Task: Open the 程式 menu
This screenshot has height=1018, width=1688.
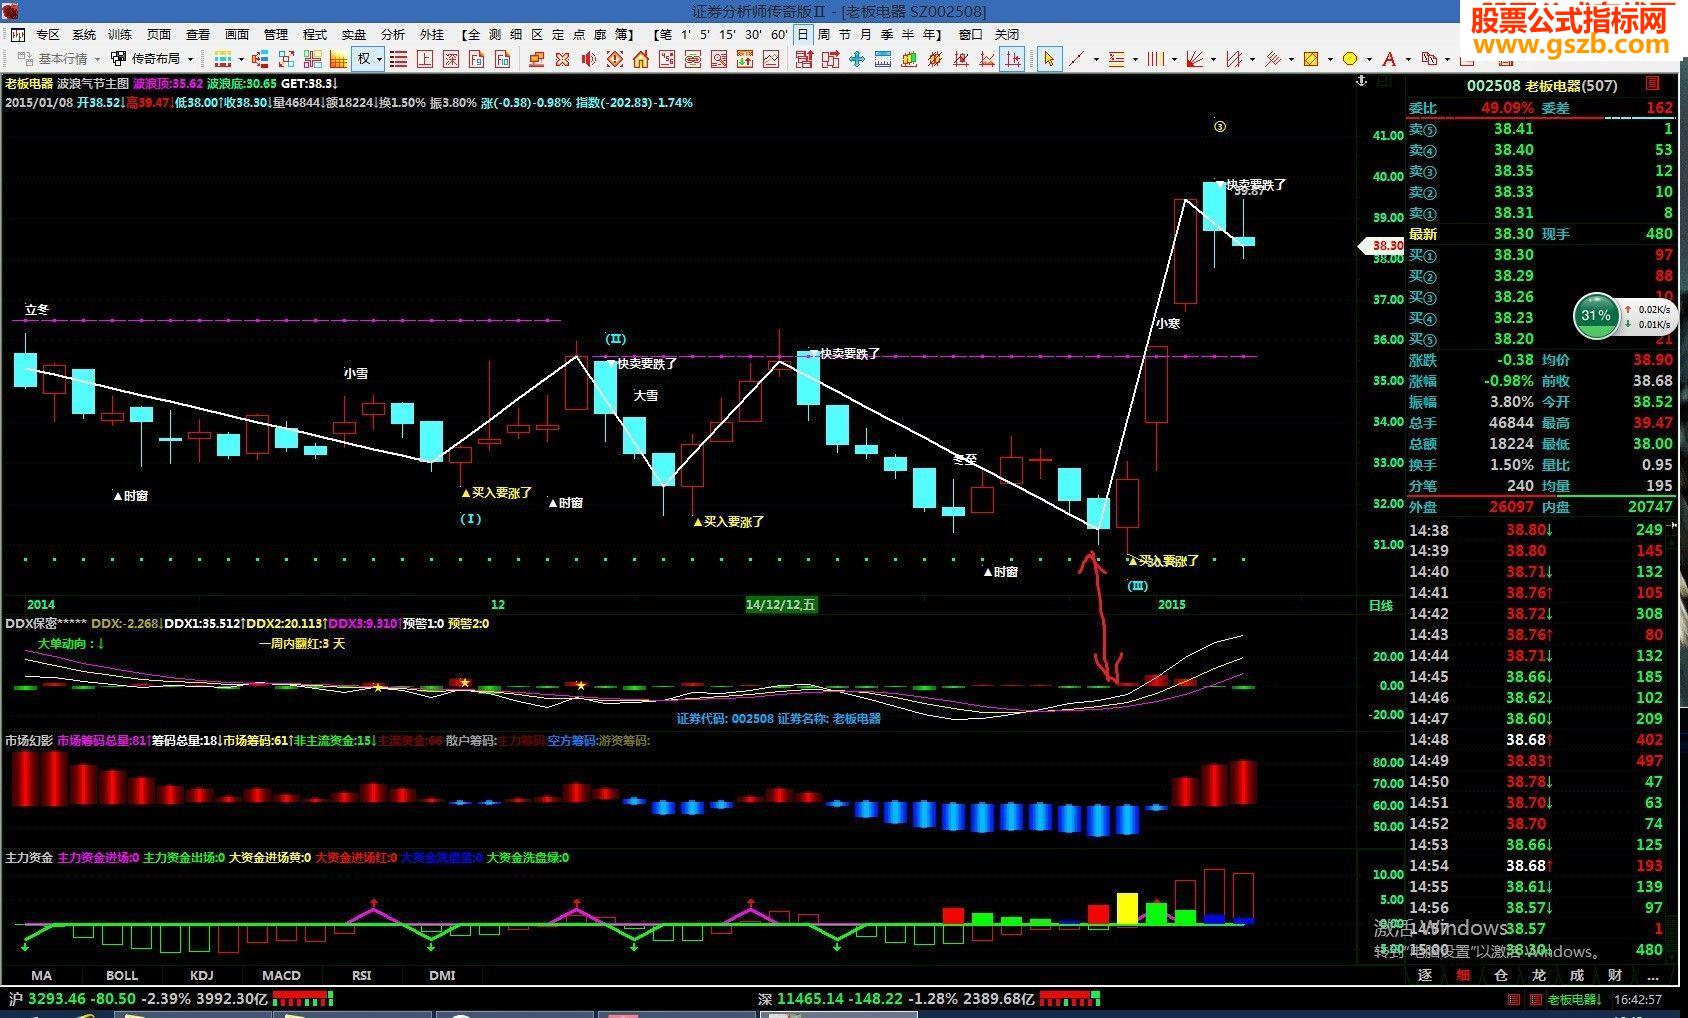Action: 315,34
